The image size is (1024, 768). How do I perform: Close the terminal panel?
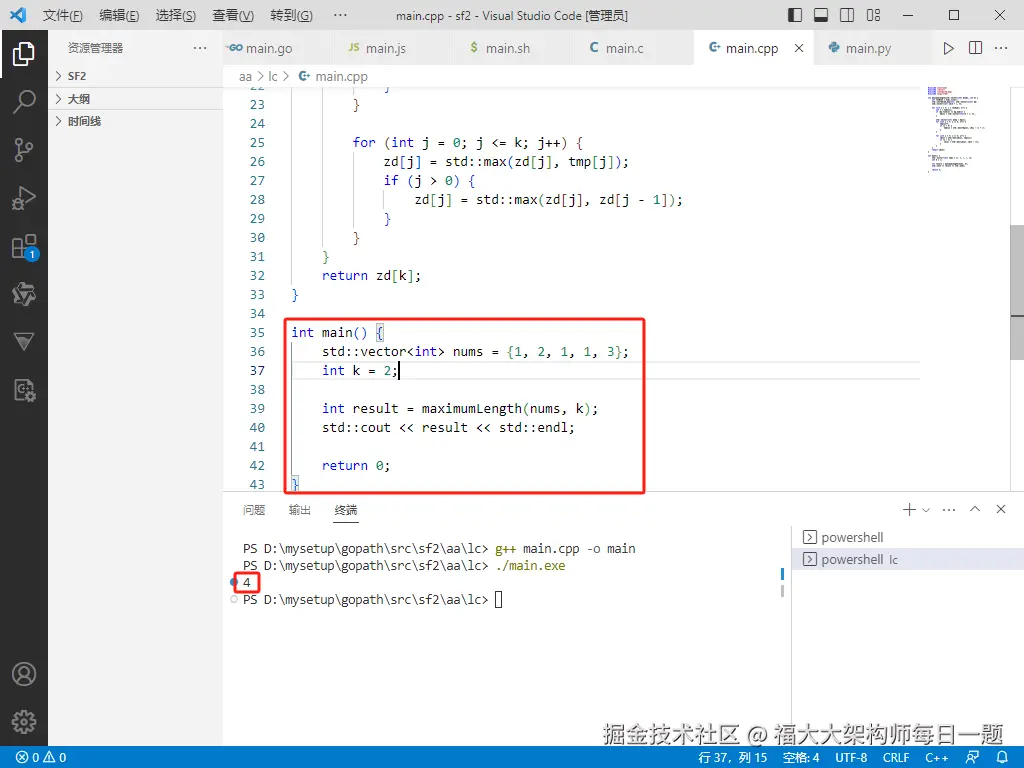1000,509
